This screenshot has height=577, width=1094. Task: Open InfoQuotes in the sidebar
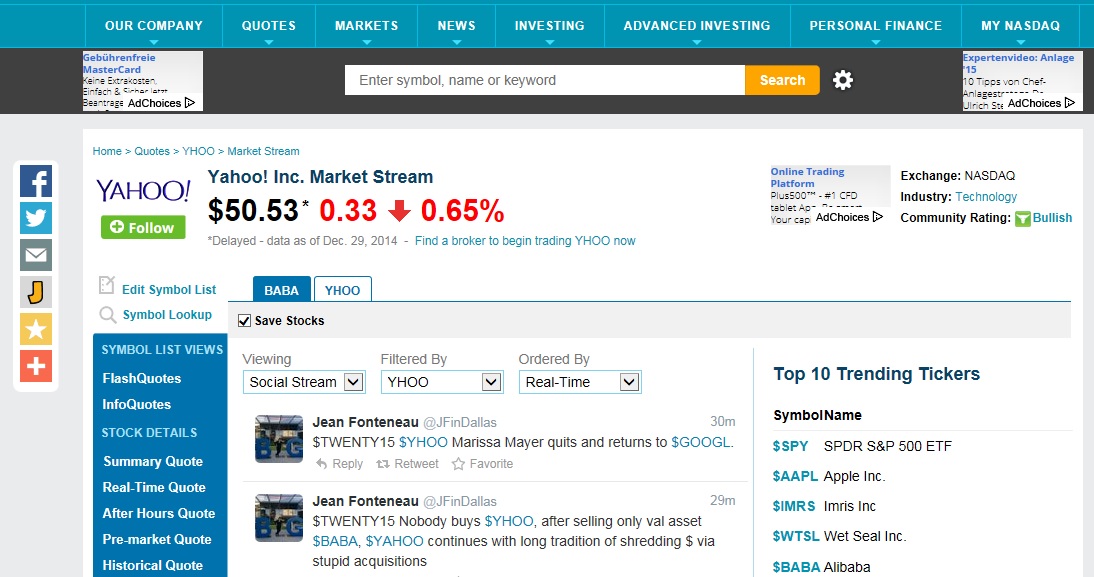(x=137, y=404)
